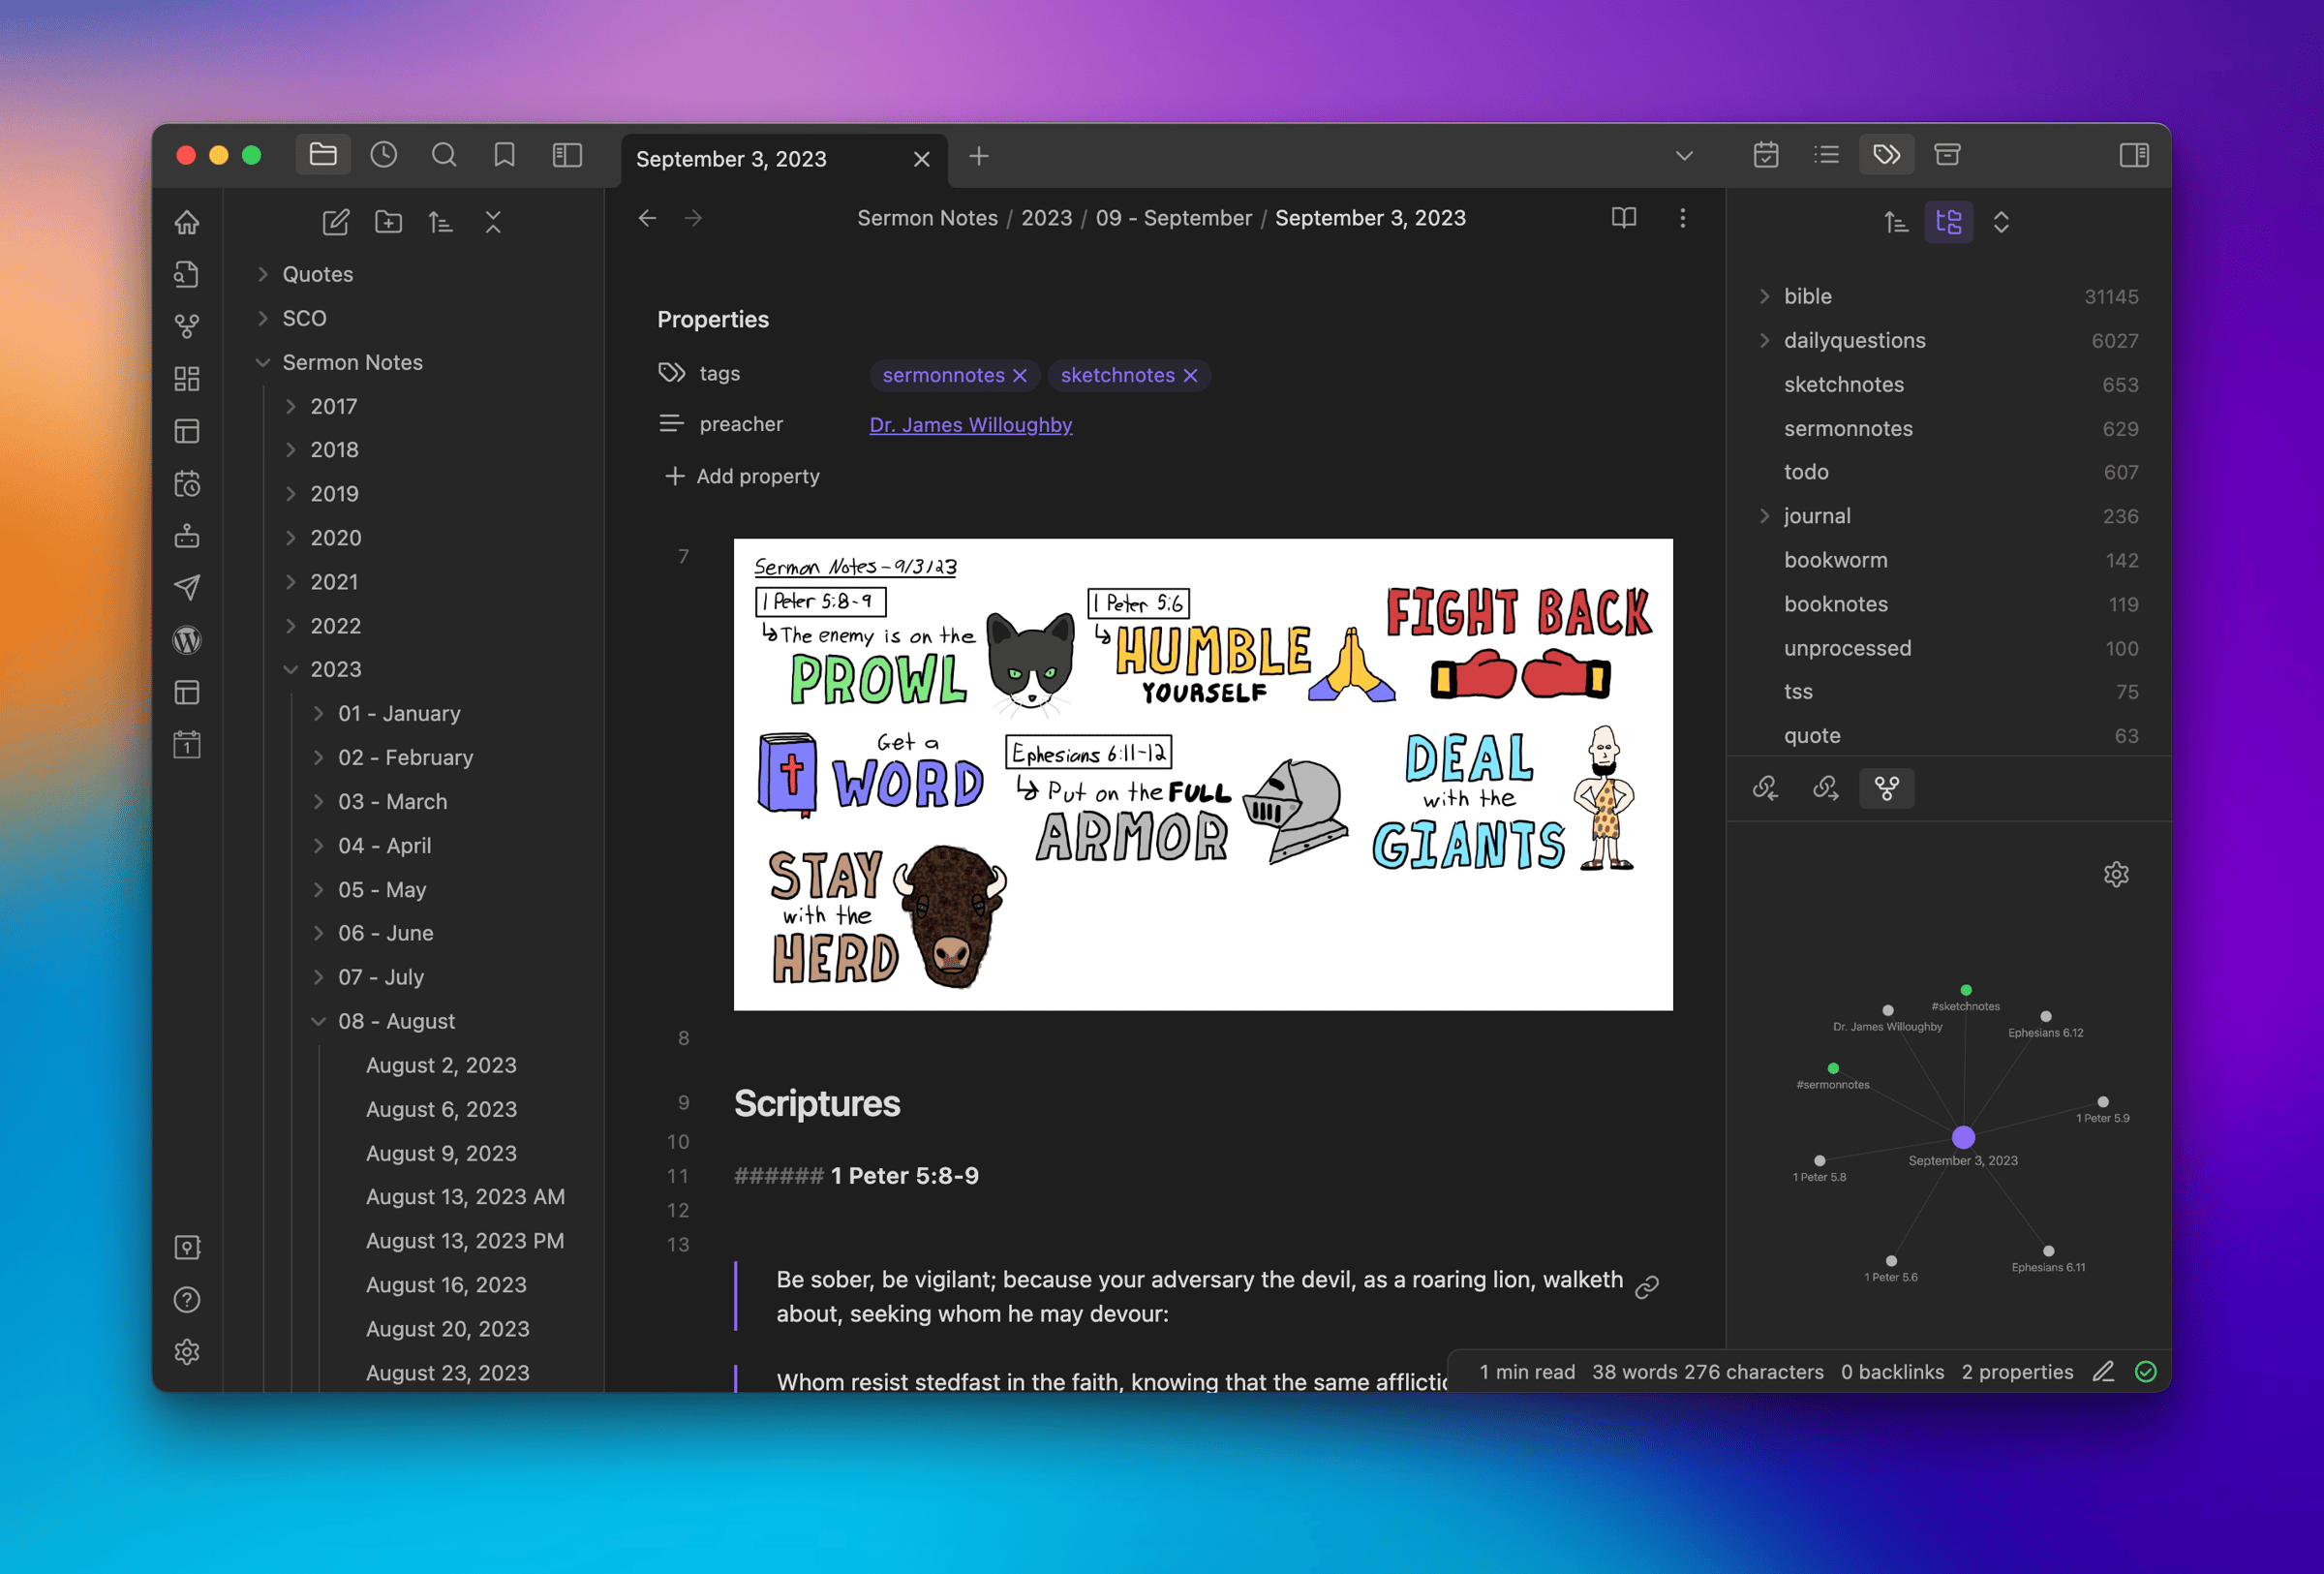Open a new tab with plus
Image resolution: width=2324 pixels, height=1574 pixels.
979,156
